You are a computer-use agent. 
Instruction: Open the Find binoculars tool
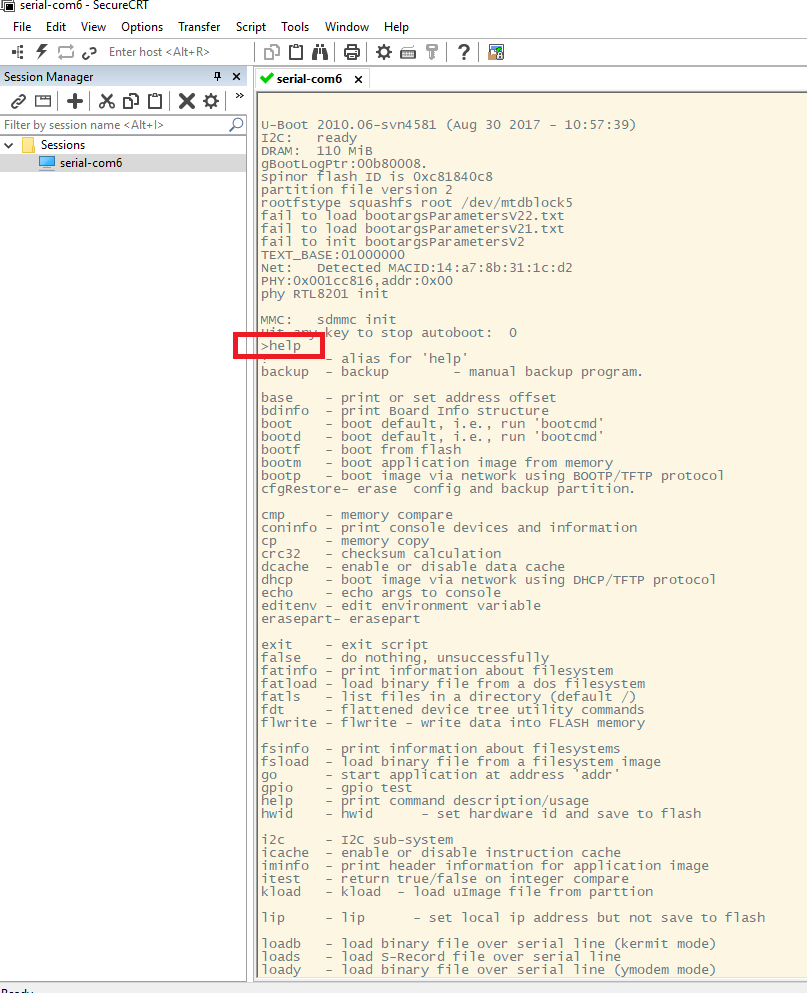pos(320,52)
